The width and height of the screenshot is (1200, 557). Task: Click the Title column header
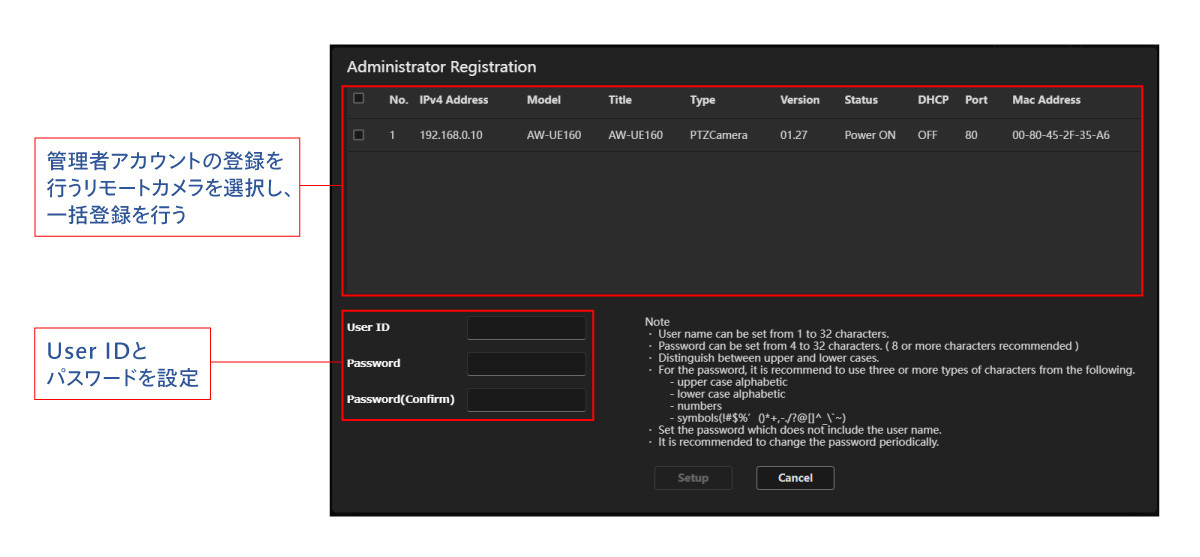620,100
